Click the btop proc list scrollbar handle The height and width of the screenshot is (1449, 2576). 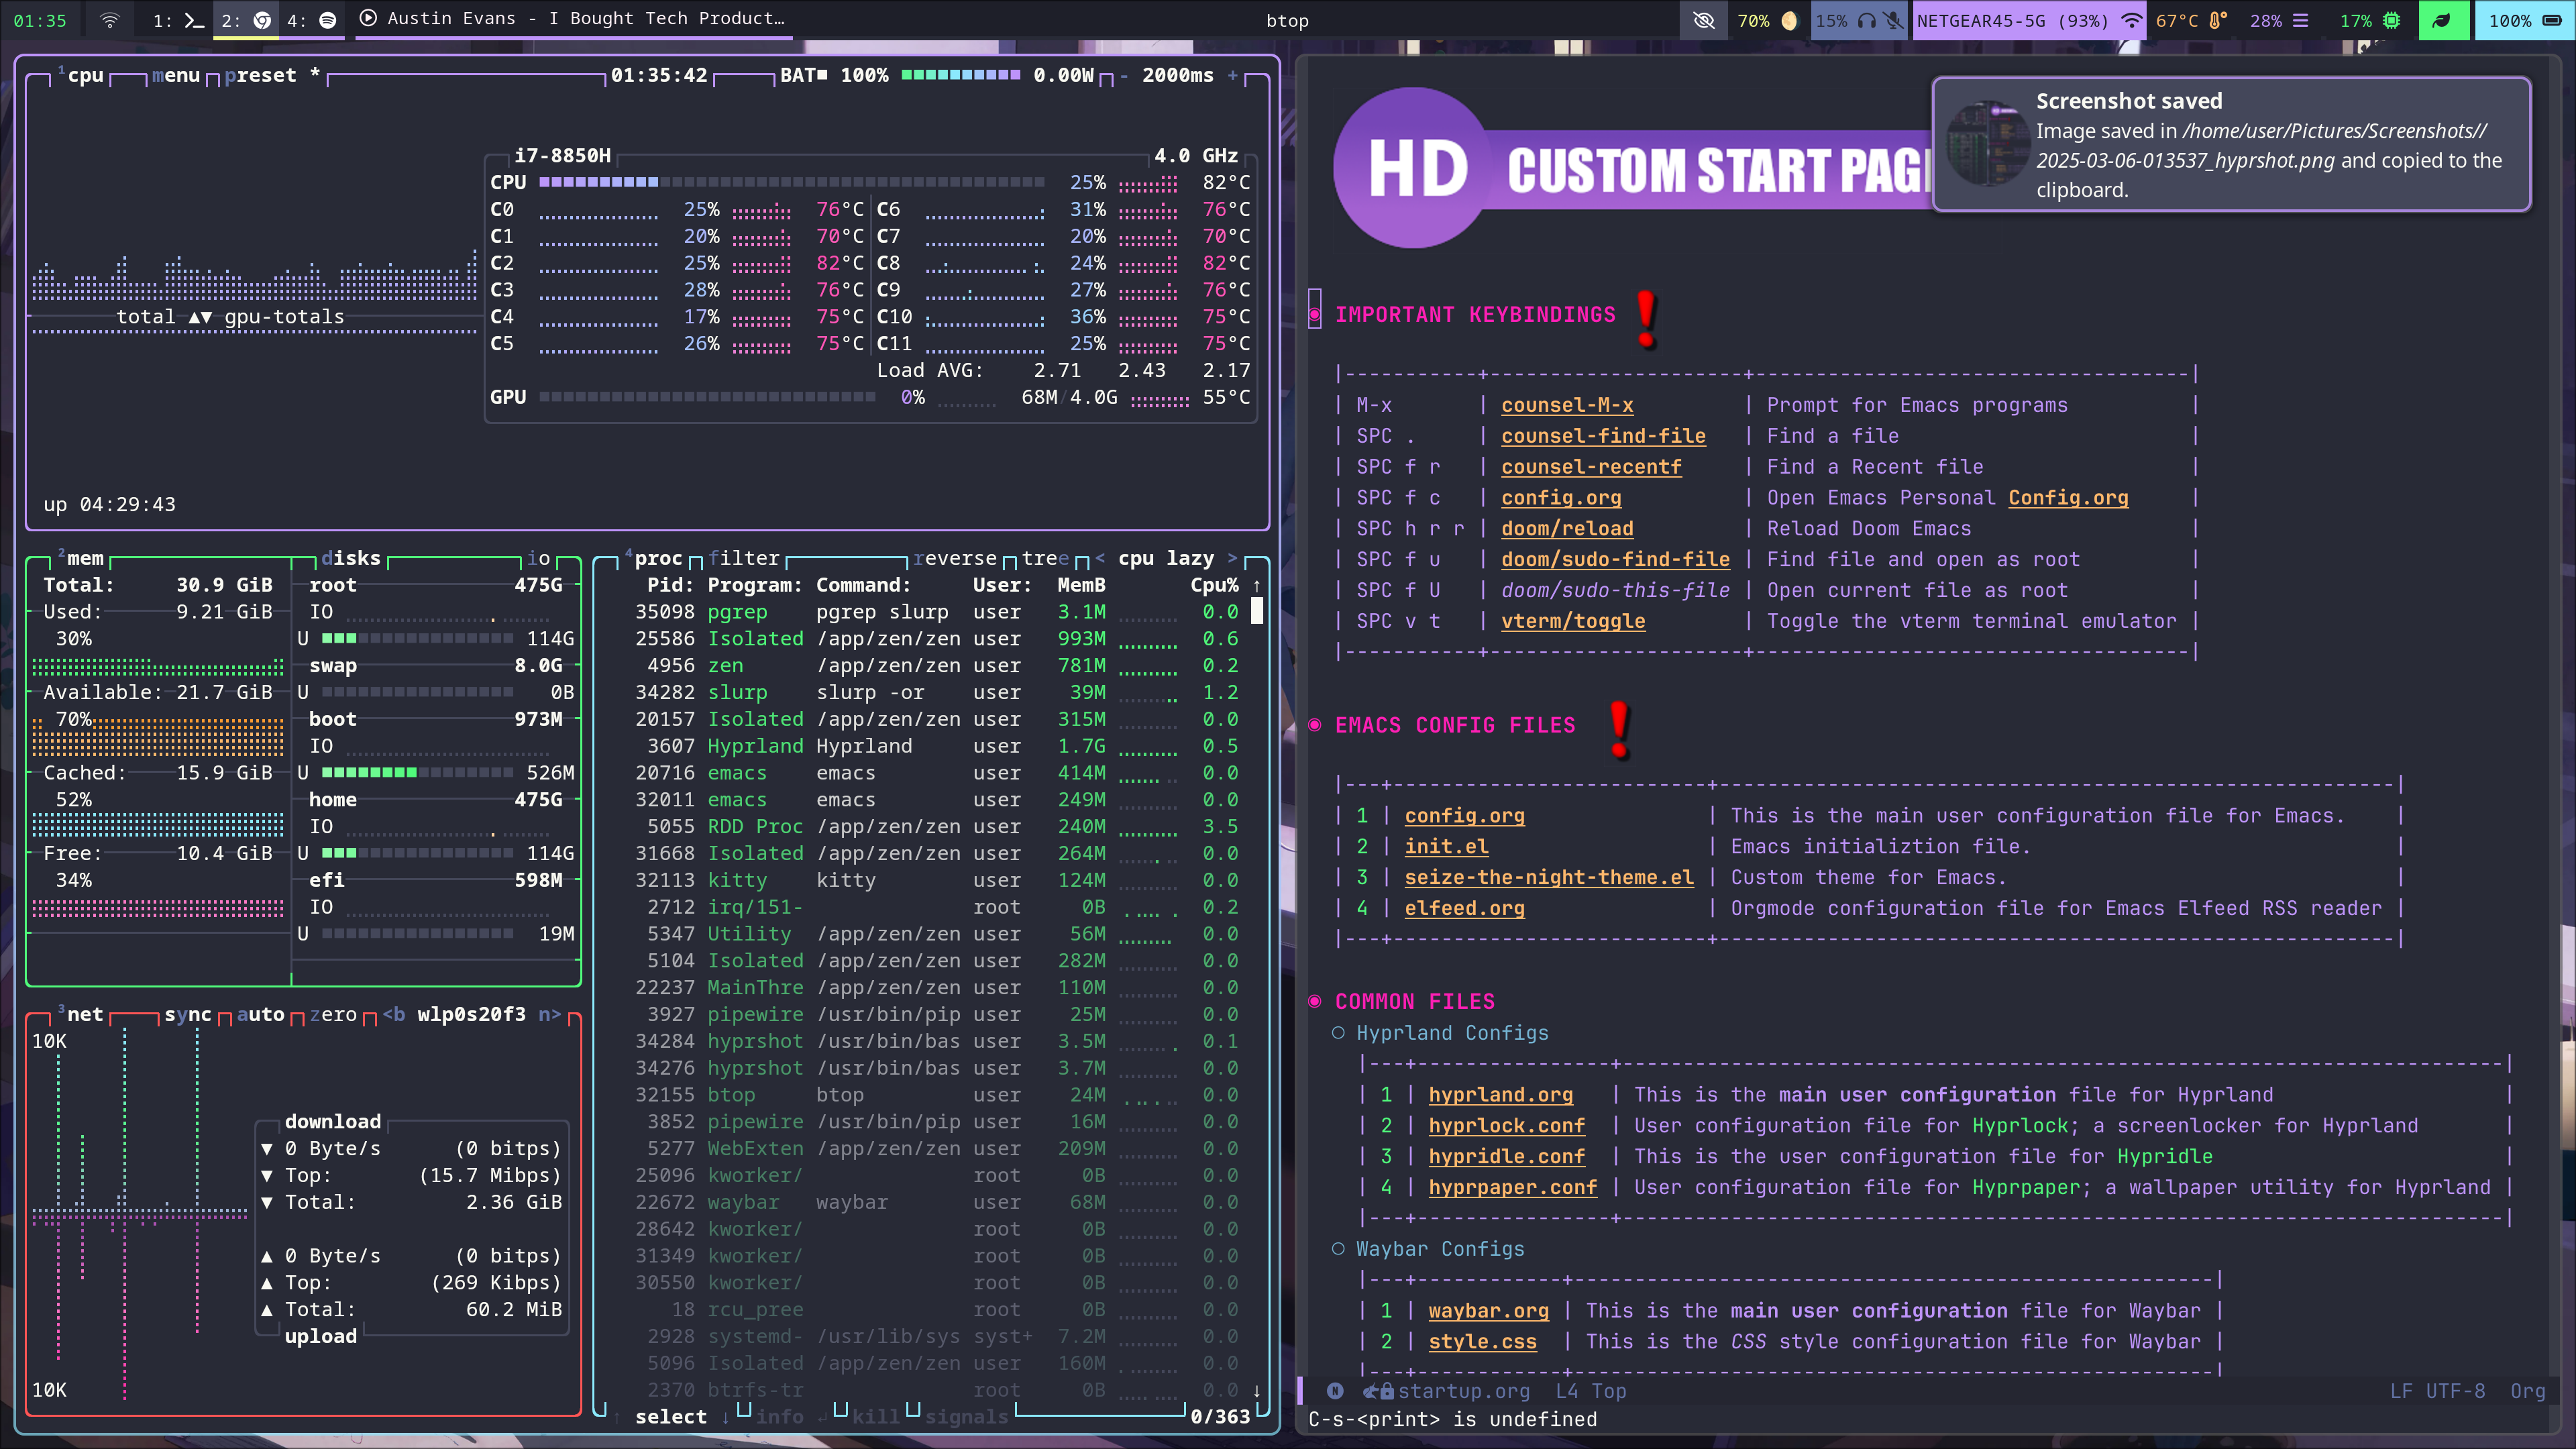coord(1257,611)
